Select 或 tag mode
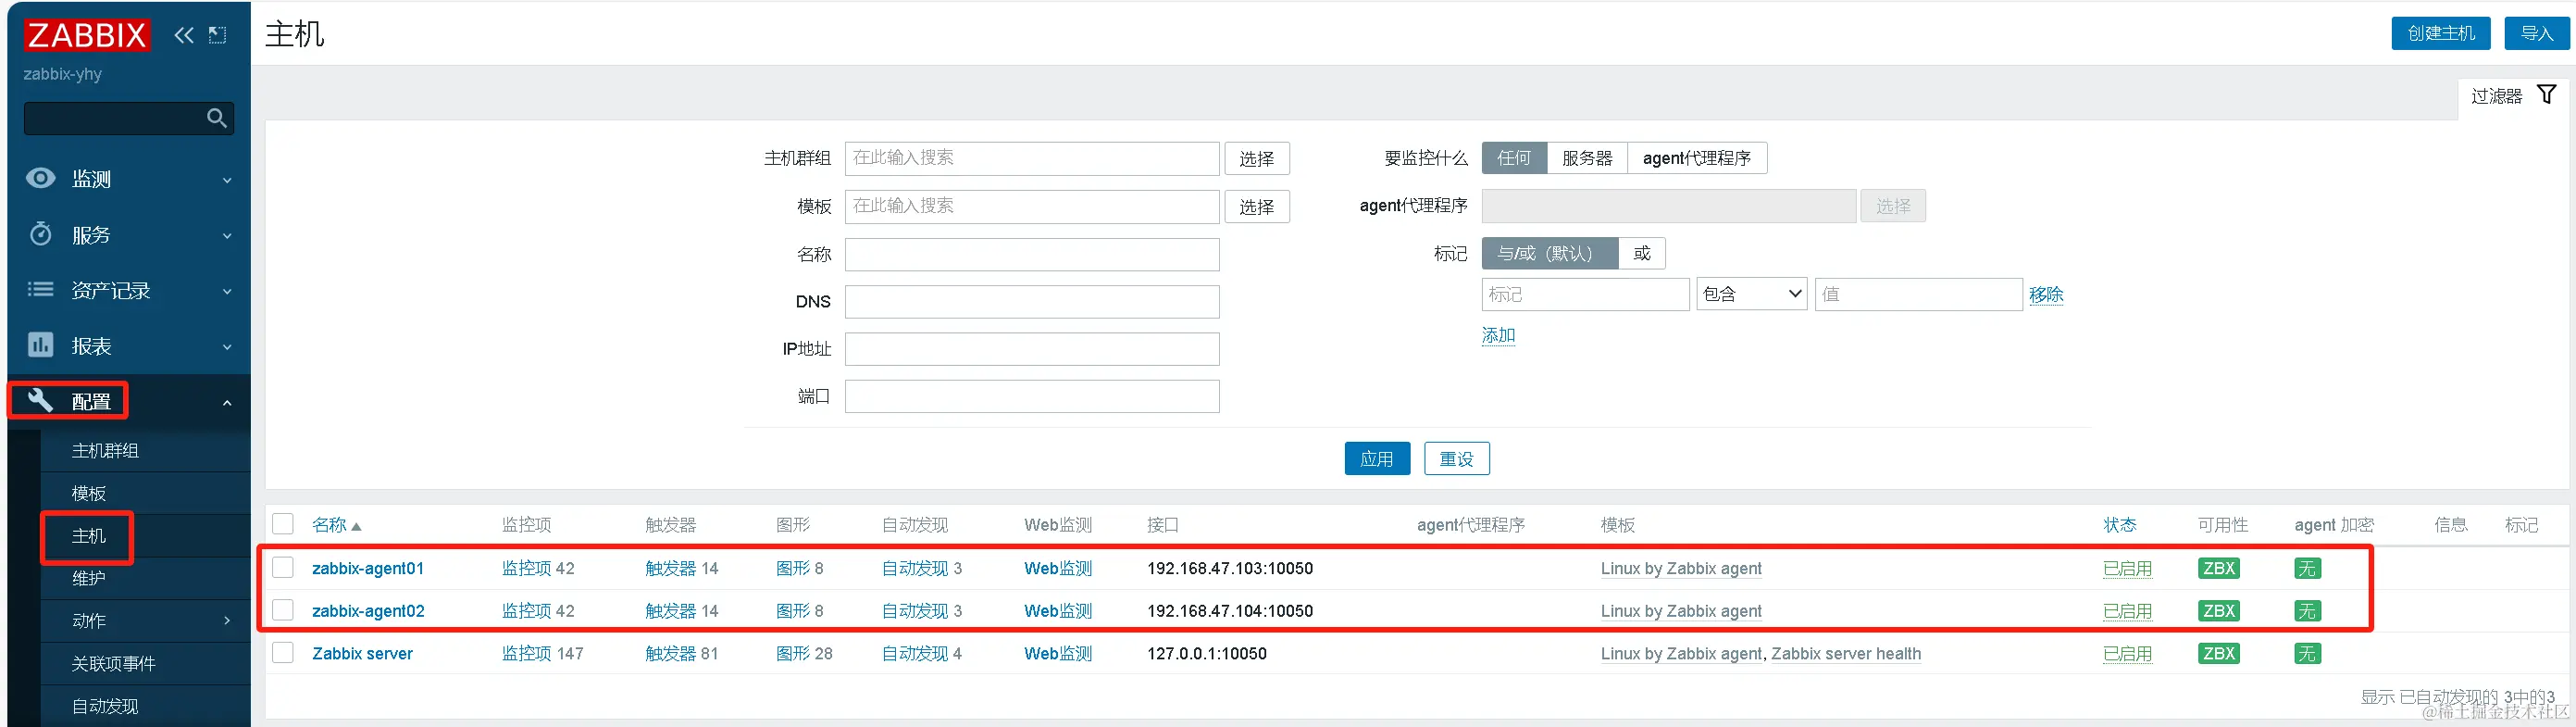 (1642, 253)
